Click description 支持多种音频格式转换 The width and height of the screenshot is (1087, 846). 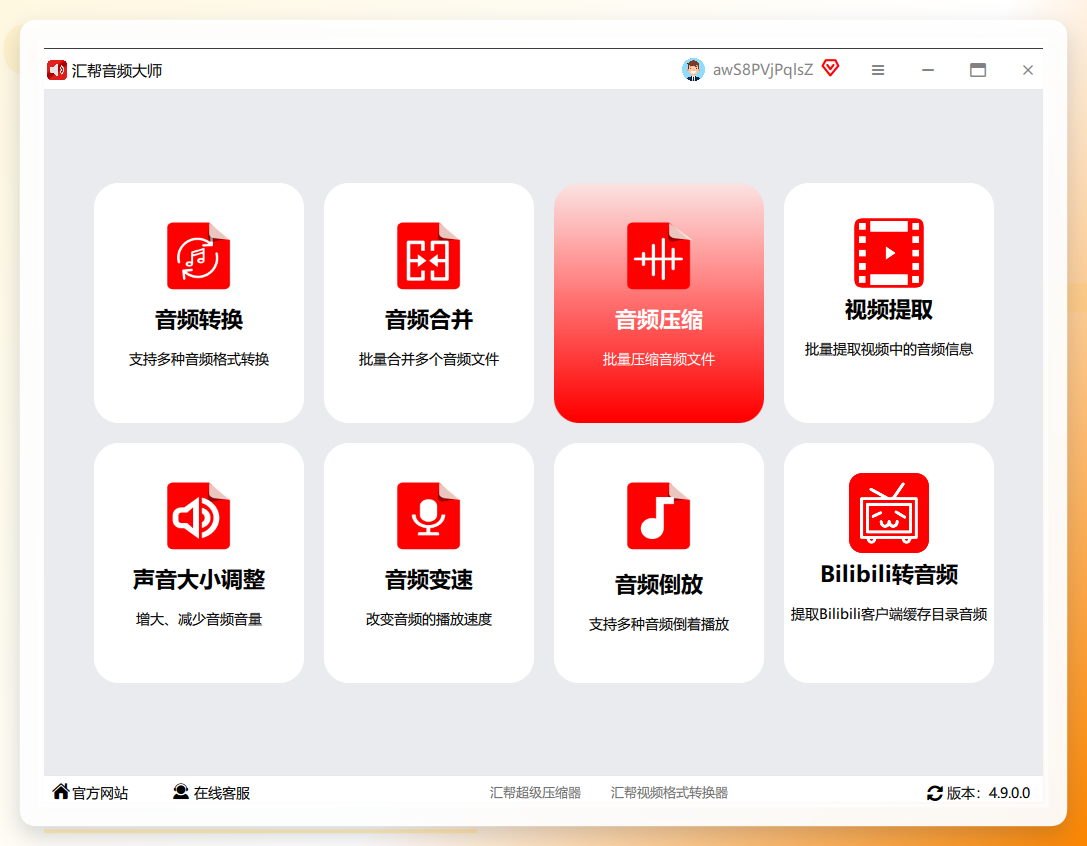click(x=199, y=359)
